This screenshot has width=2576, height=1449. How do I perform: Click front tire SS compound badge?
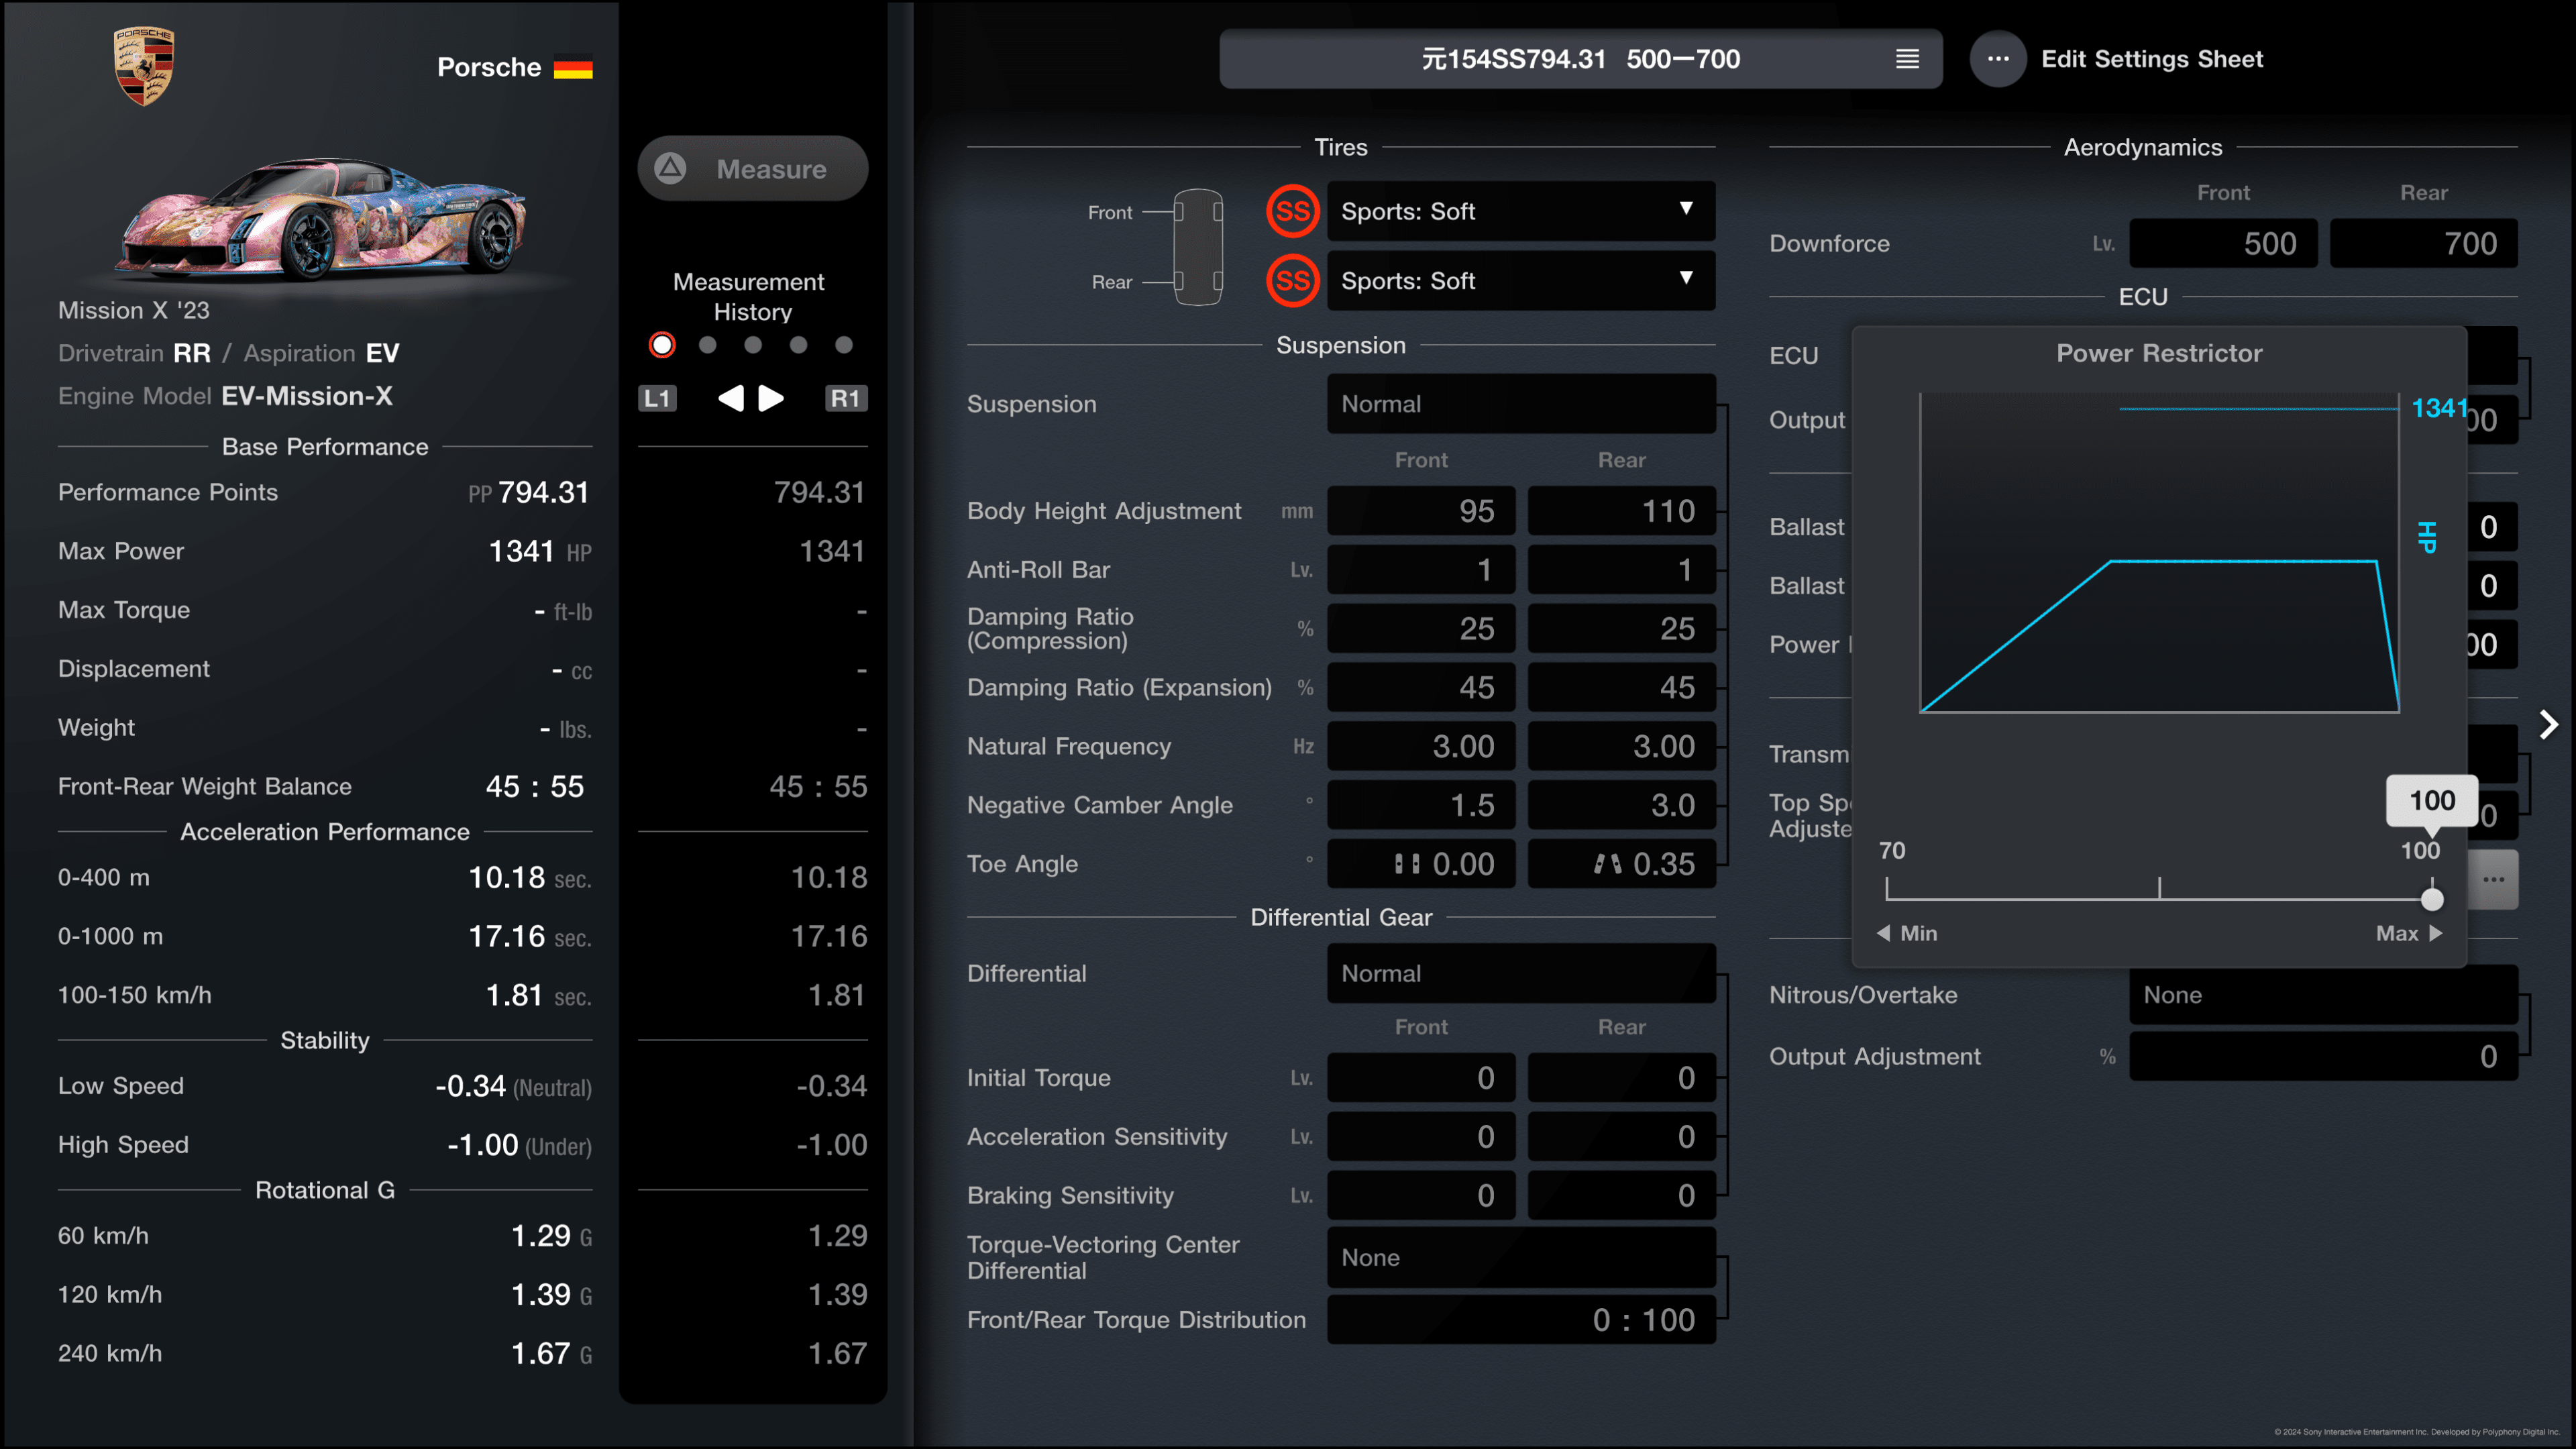1292,211
